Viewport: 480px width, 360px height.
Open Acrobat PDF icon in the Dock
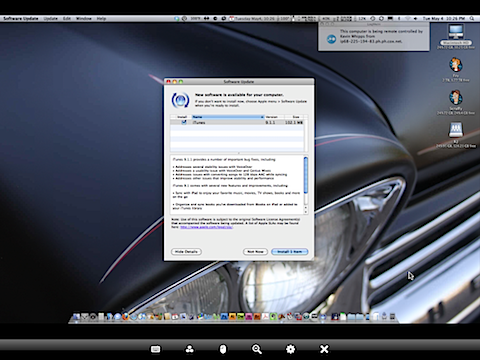pyautogui.click(x=265, y=316)
